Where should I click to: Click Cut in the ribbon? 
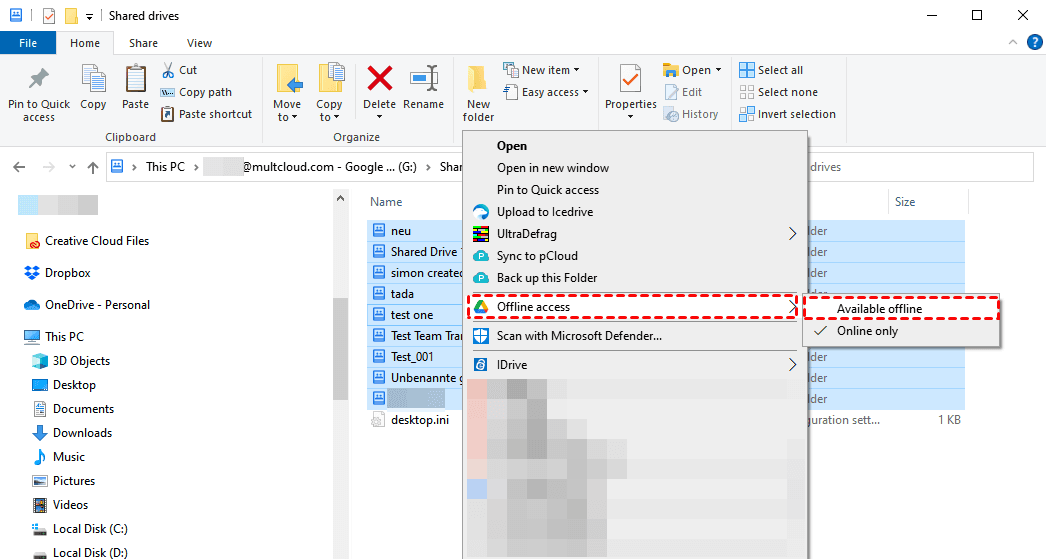179,70
